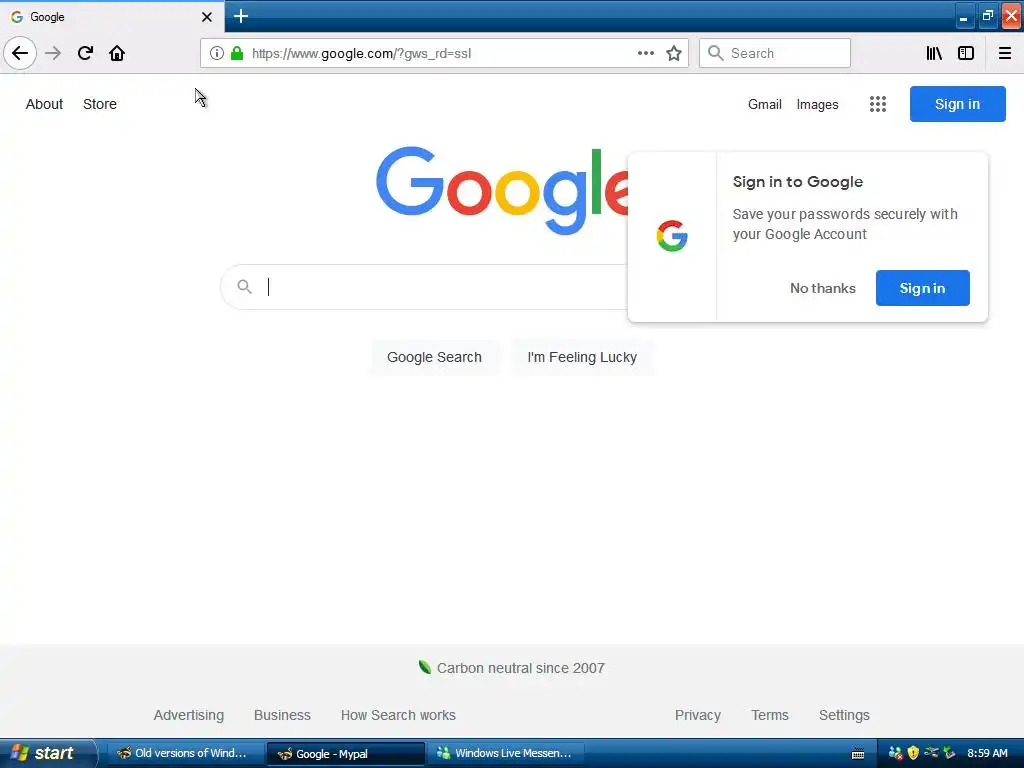Click the Google Search button

[434, 357]
